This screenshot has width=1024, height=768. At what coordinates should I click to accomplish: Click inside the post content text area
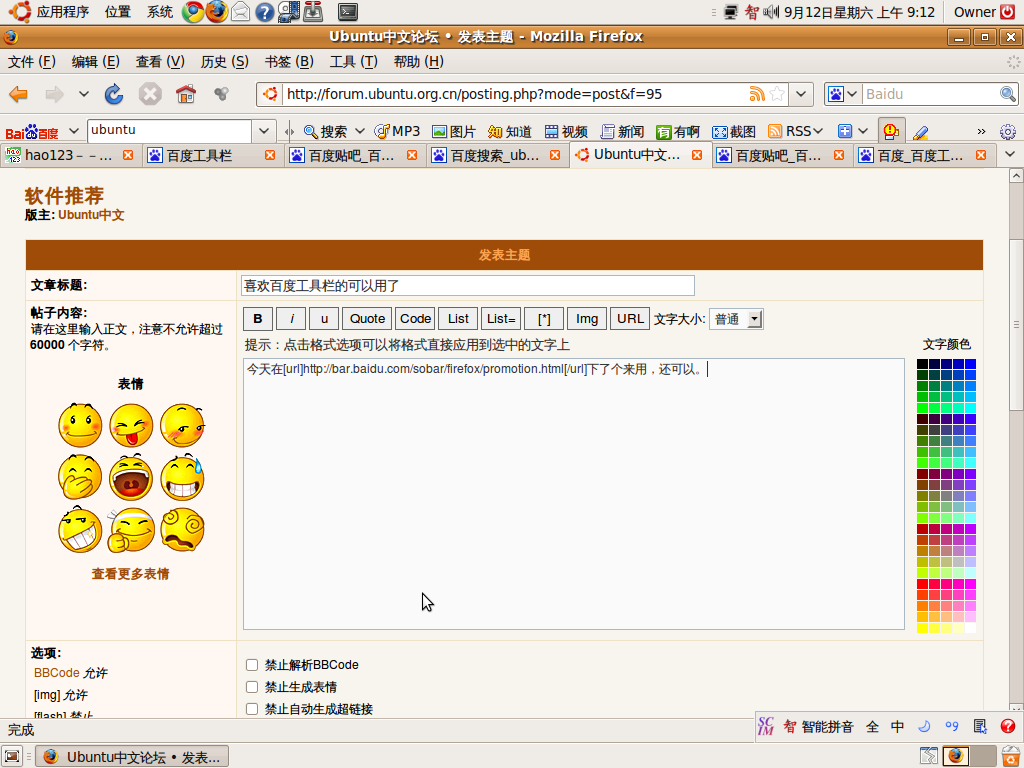574,494
